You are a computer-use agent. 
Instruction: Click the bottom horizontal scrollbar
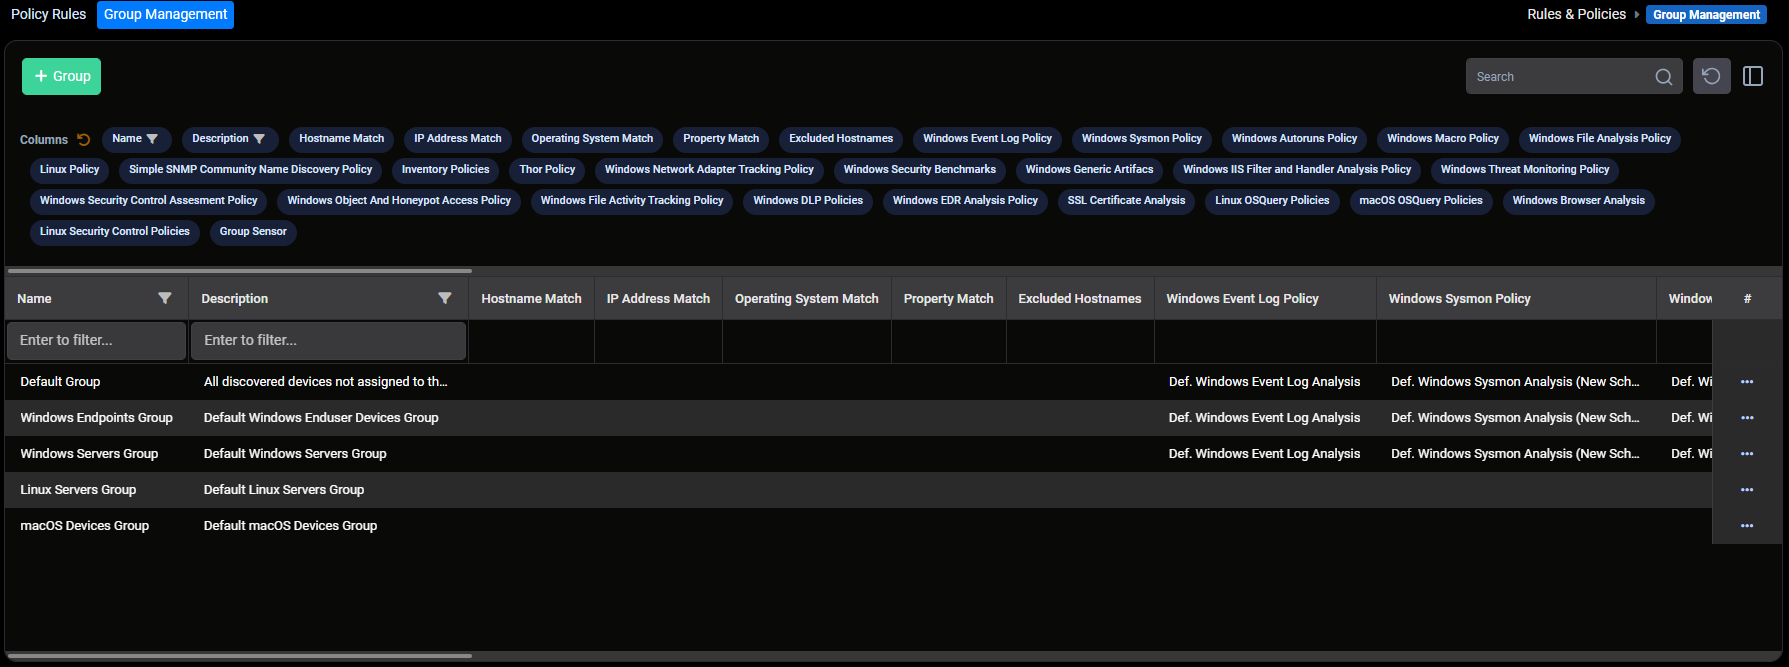[239, 656]
